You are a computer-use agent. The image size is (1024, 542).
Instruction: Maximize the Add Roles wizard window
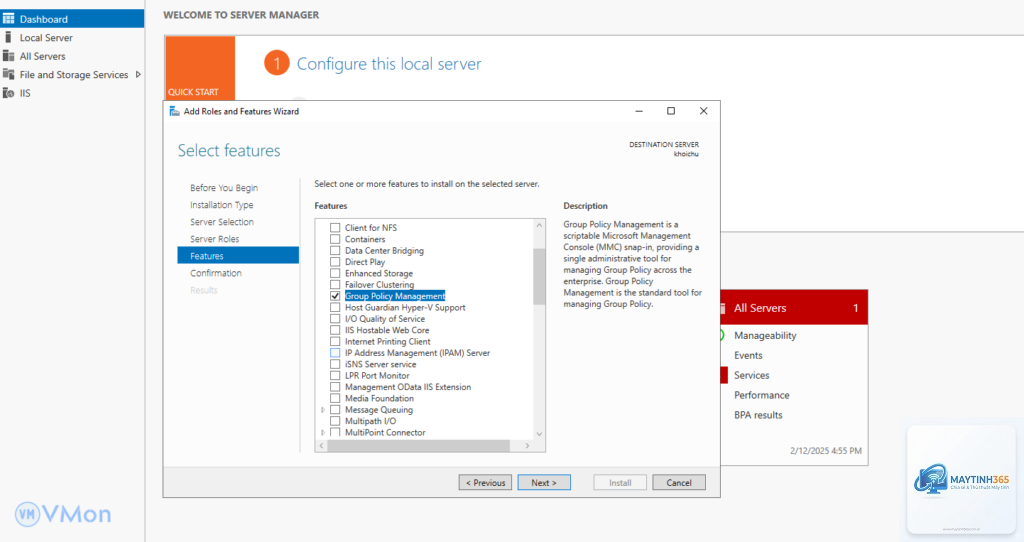click(671, 111)
